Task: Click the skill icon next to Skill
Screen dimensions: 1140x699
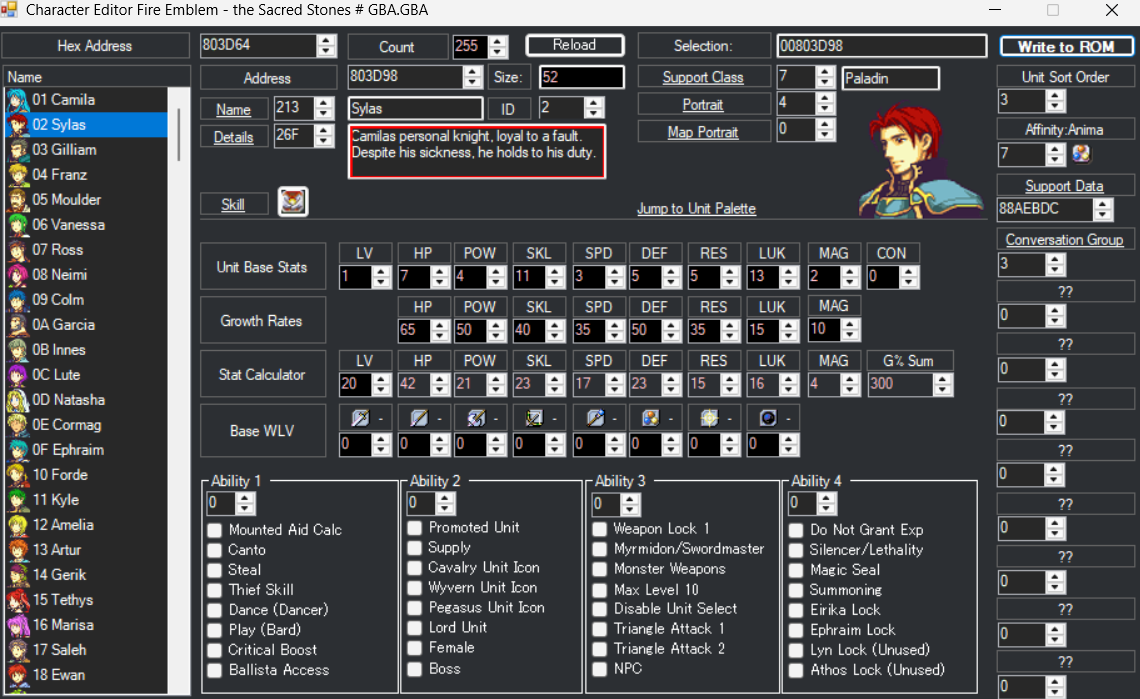Action: click(x=293, y=202)
